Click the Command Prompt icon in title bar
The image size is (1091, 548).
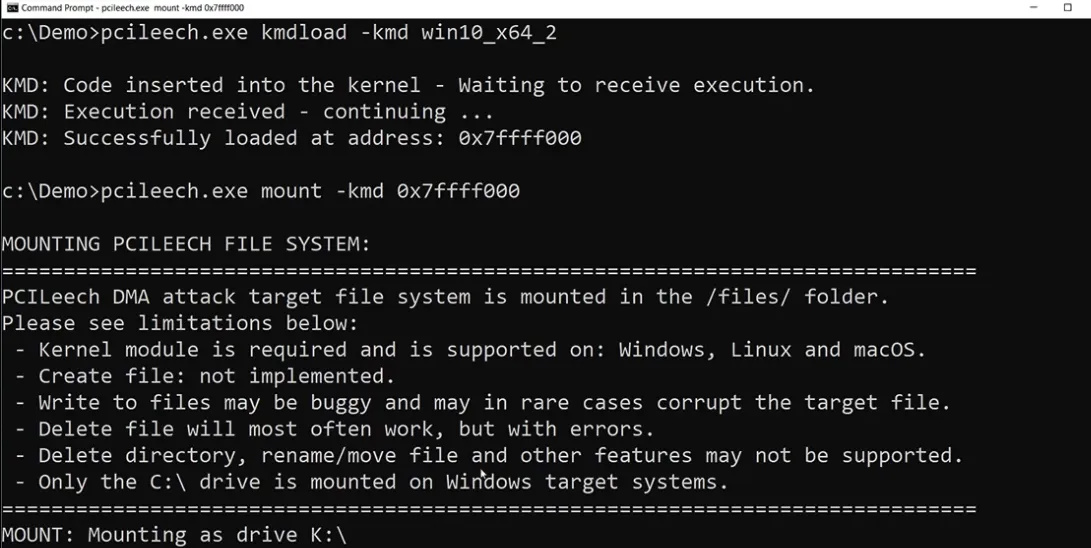(x=11, y=7)
